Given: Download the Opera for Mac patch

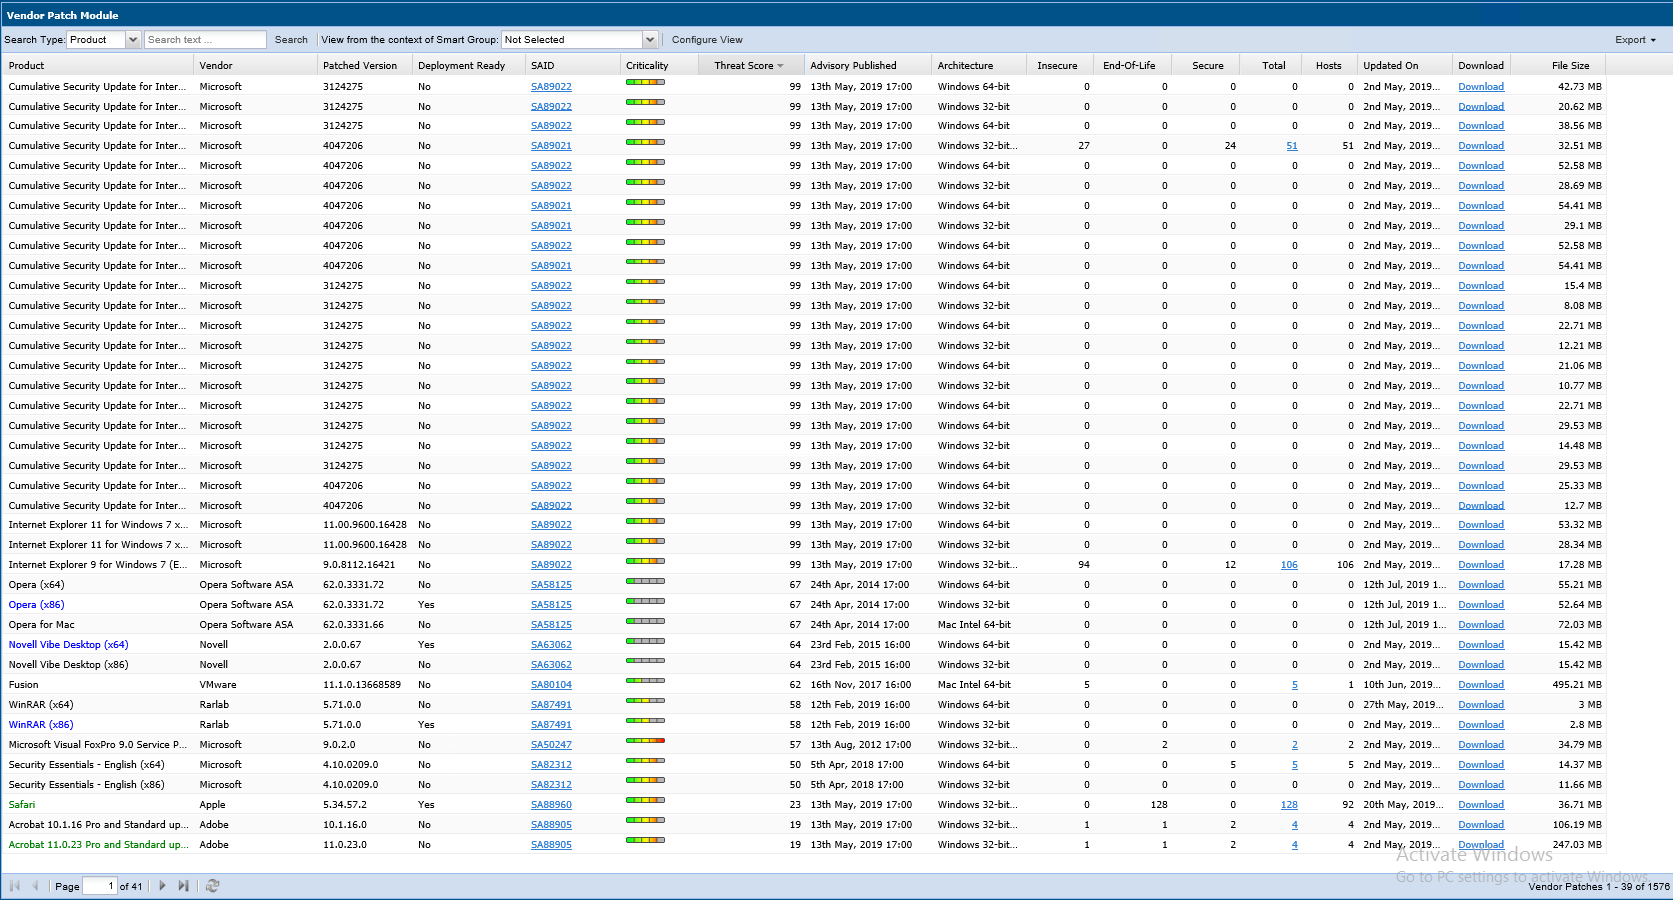Looking at the screenshot, I should point(1480,625).
